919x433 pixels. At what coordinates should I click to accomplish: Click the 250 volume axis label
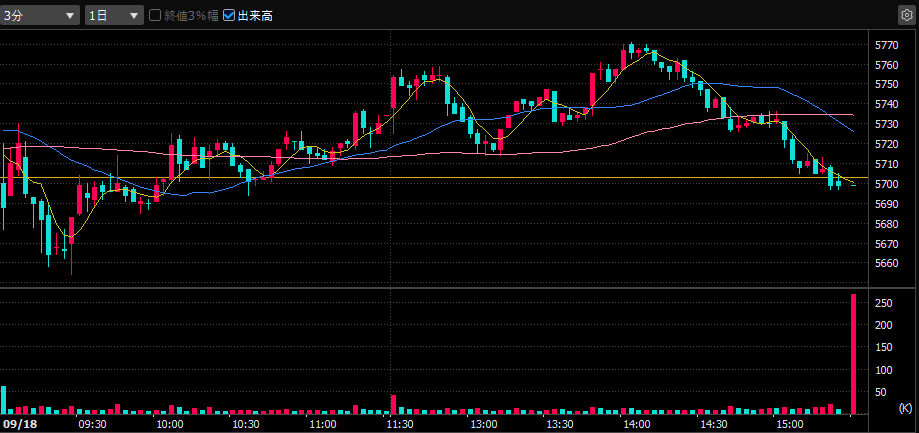point(883,302)
